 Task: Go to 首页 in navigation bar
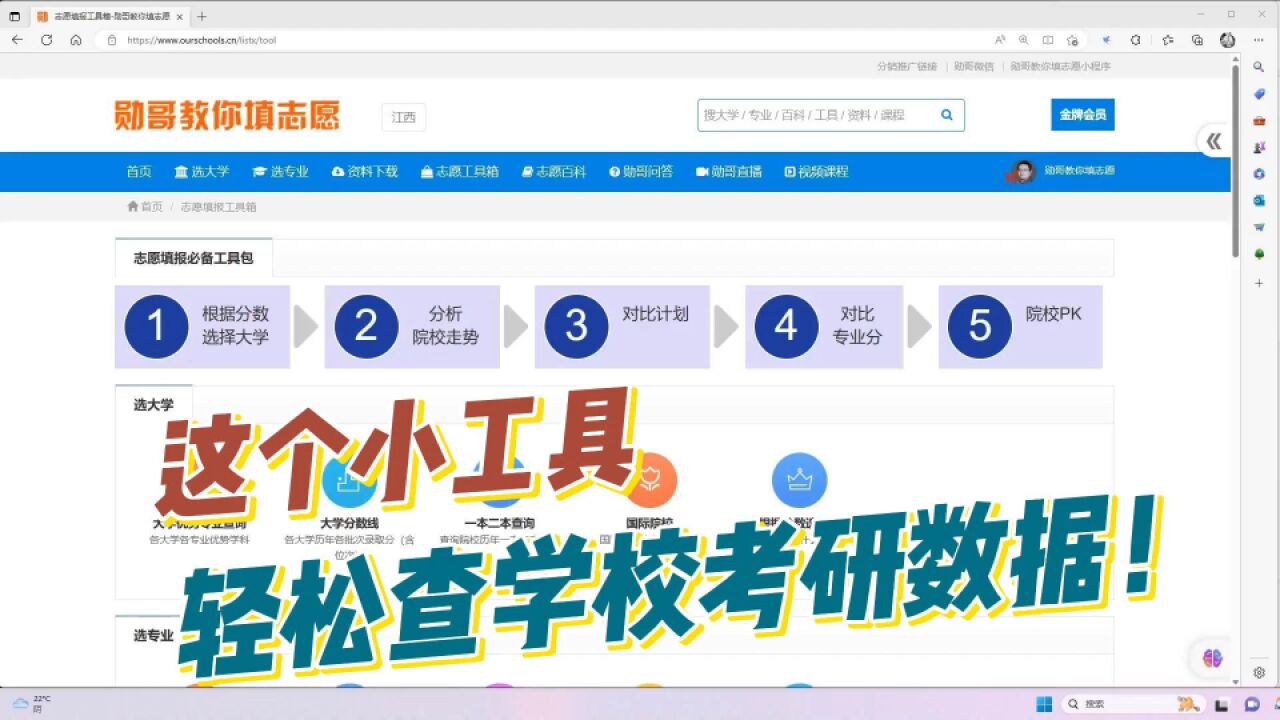pos(139,172)
